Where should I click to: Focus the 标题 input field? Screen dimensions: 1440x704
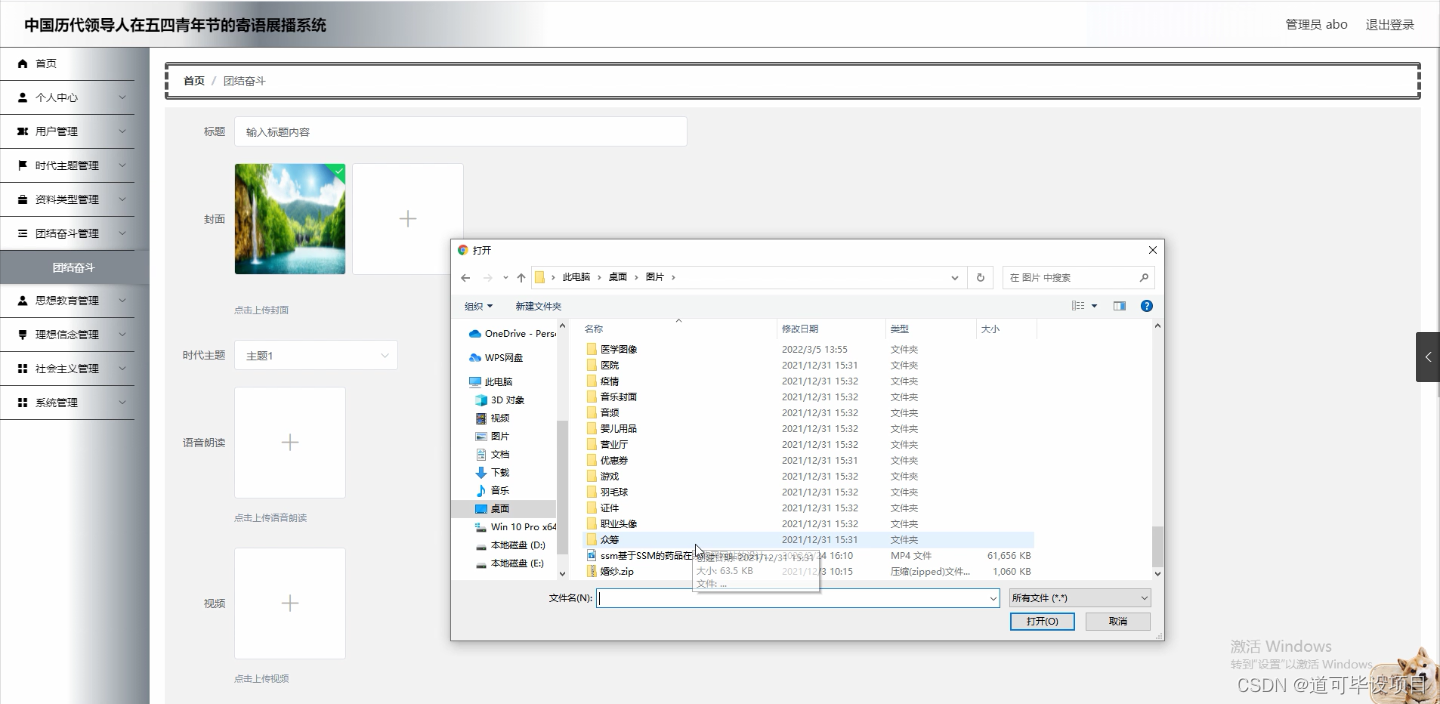460,131
